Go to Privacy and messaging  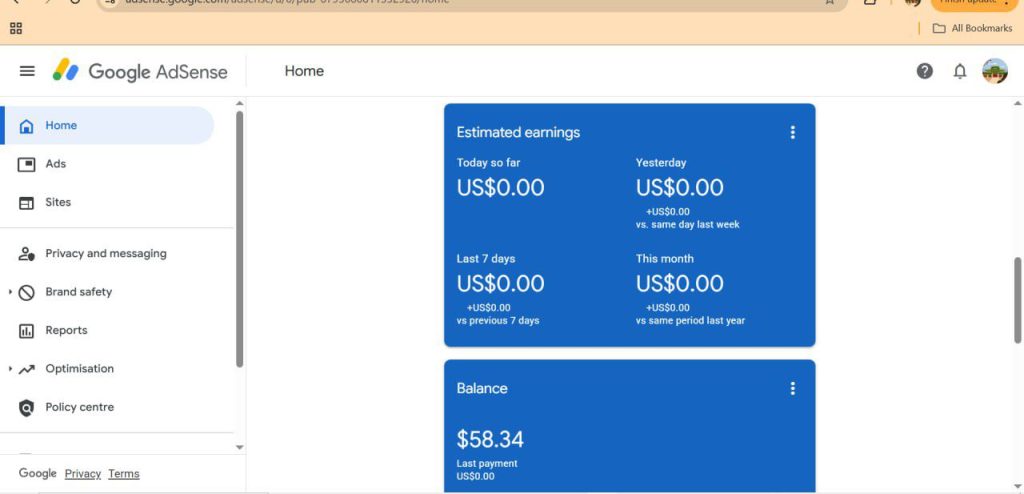coord(105,254)
